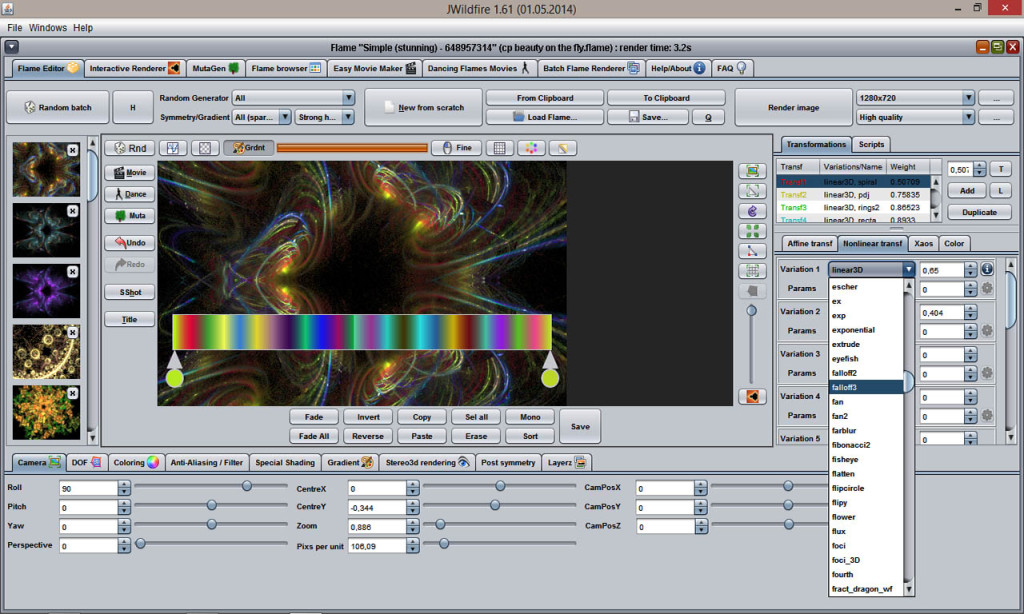Switch to the Easy Movie Maker tab
Screen dimensions: 1024x614
(374, 68)
